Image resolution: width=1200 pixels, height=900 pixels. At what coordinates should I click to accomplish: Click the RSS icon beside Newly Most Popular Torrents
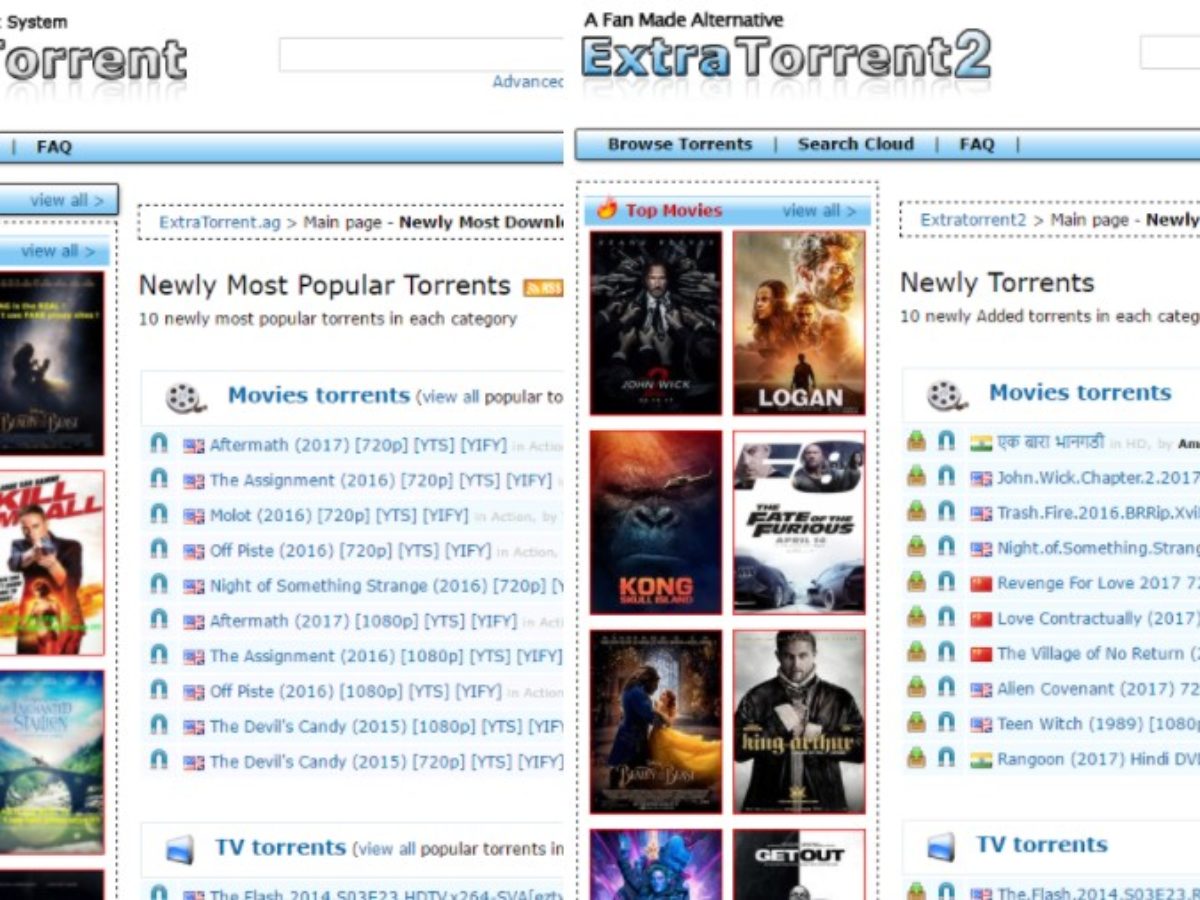pyautogui.click(x=543, y=288)
